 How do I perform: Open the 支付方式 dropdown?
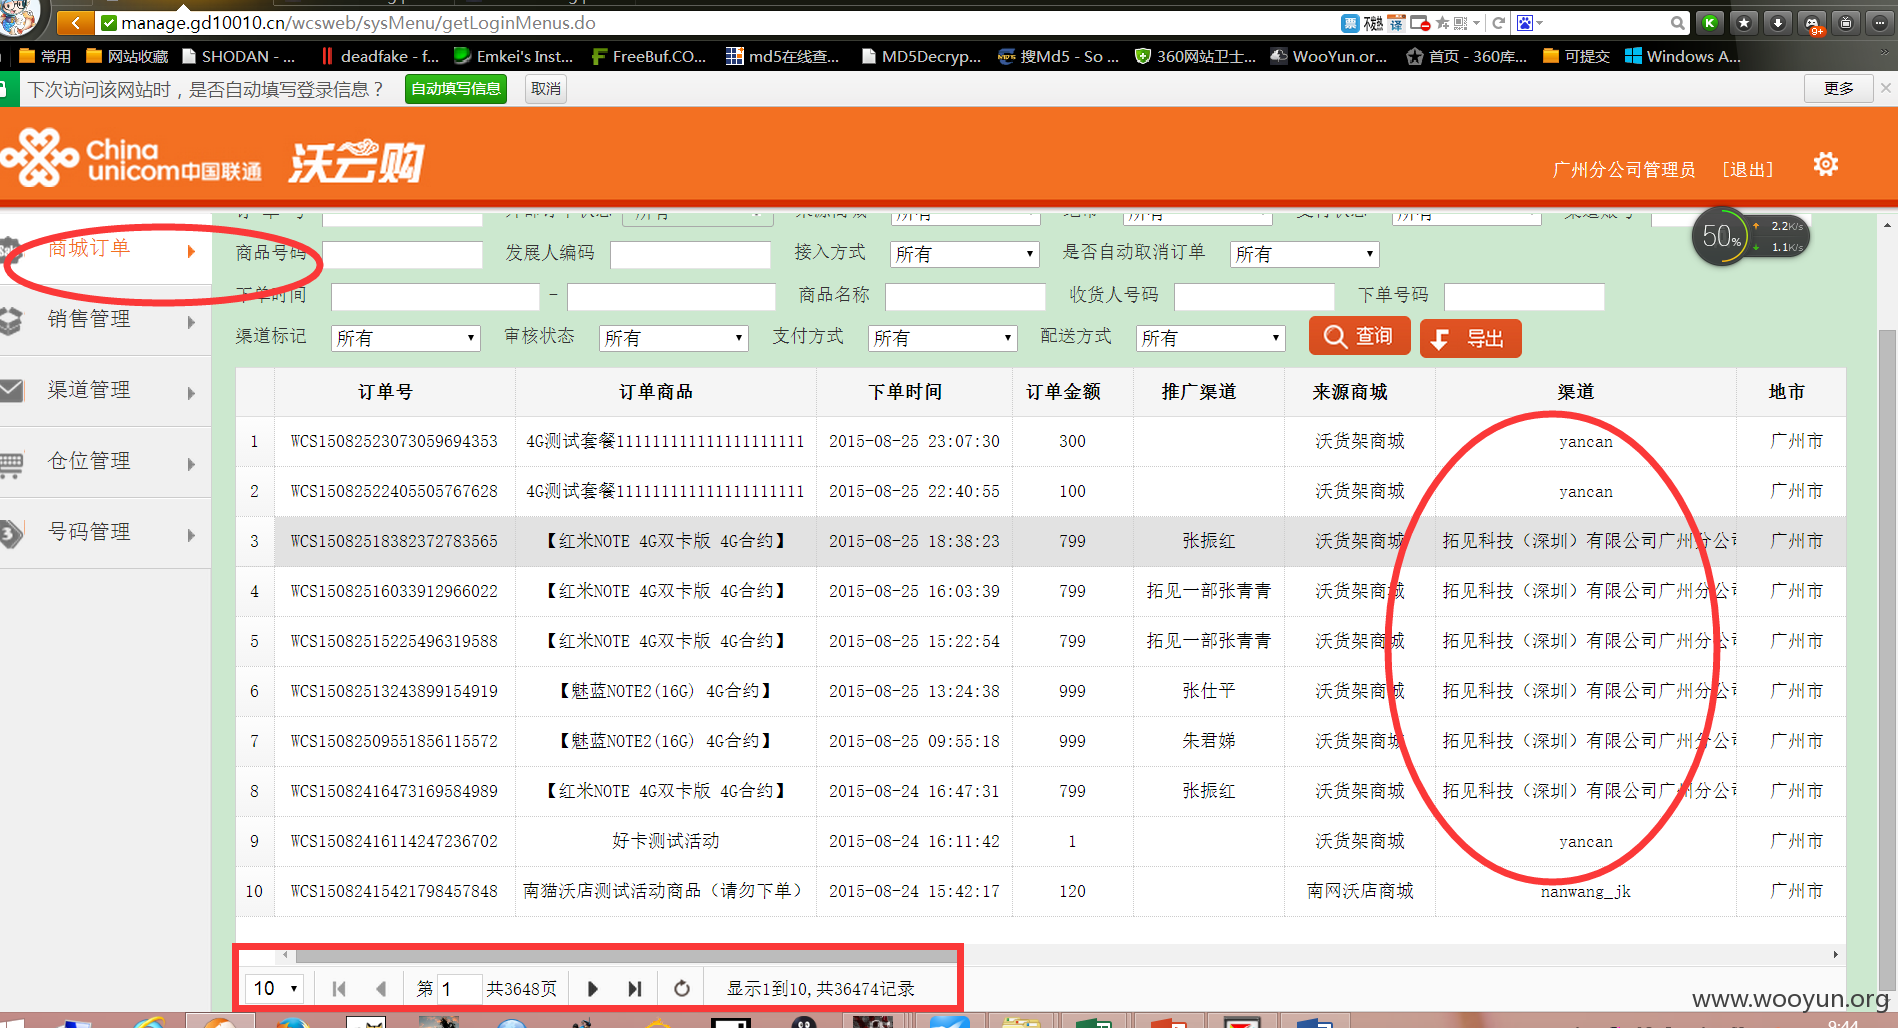pos(943,339)
